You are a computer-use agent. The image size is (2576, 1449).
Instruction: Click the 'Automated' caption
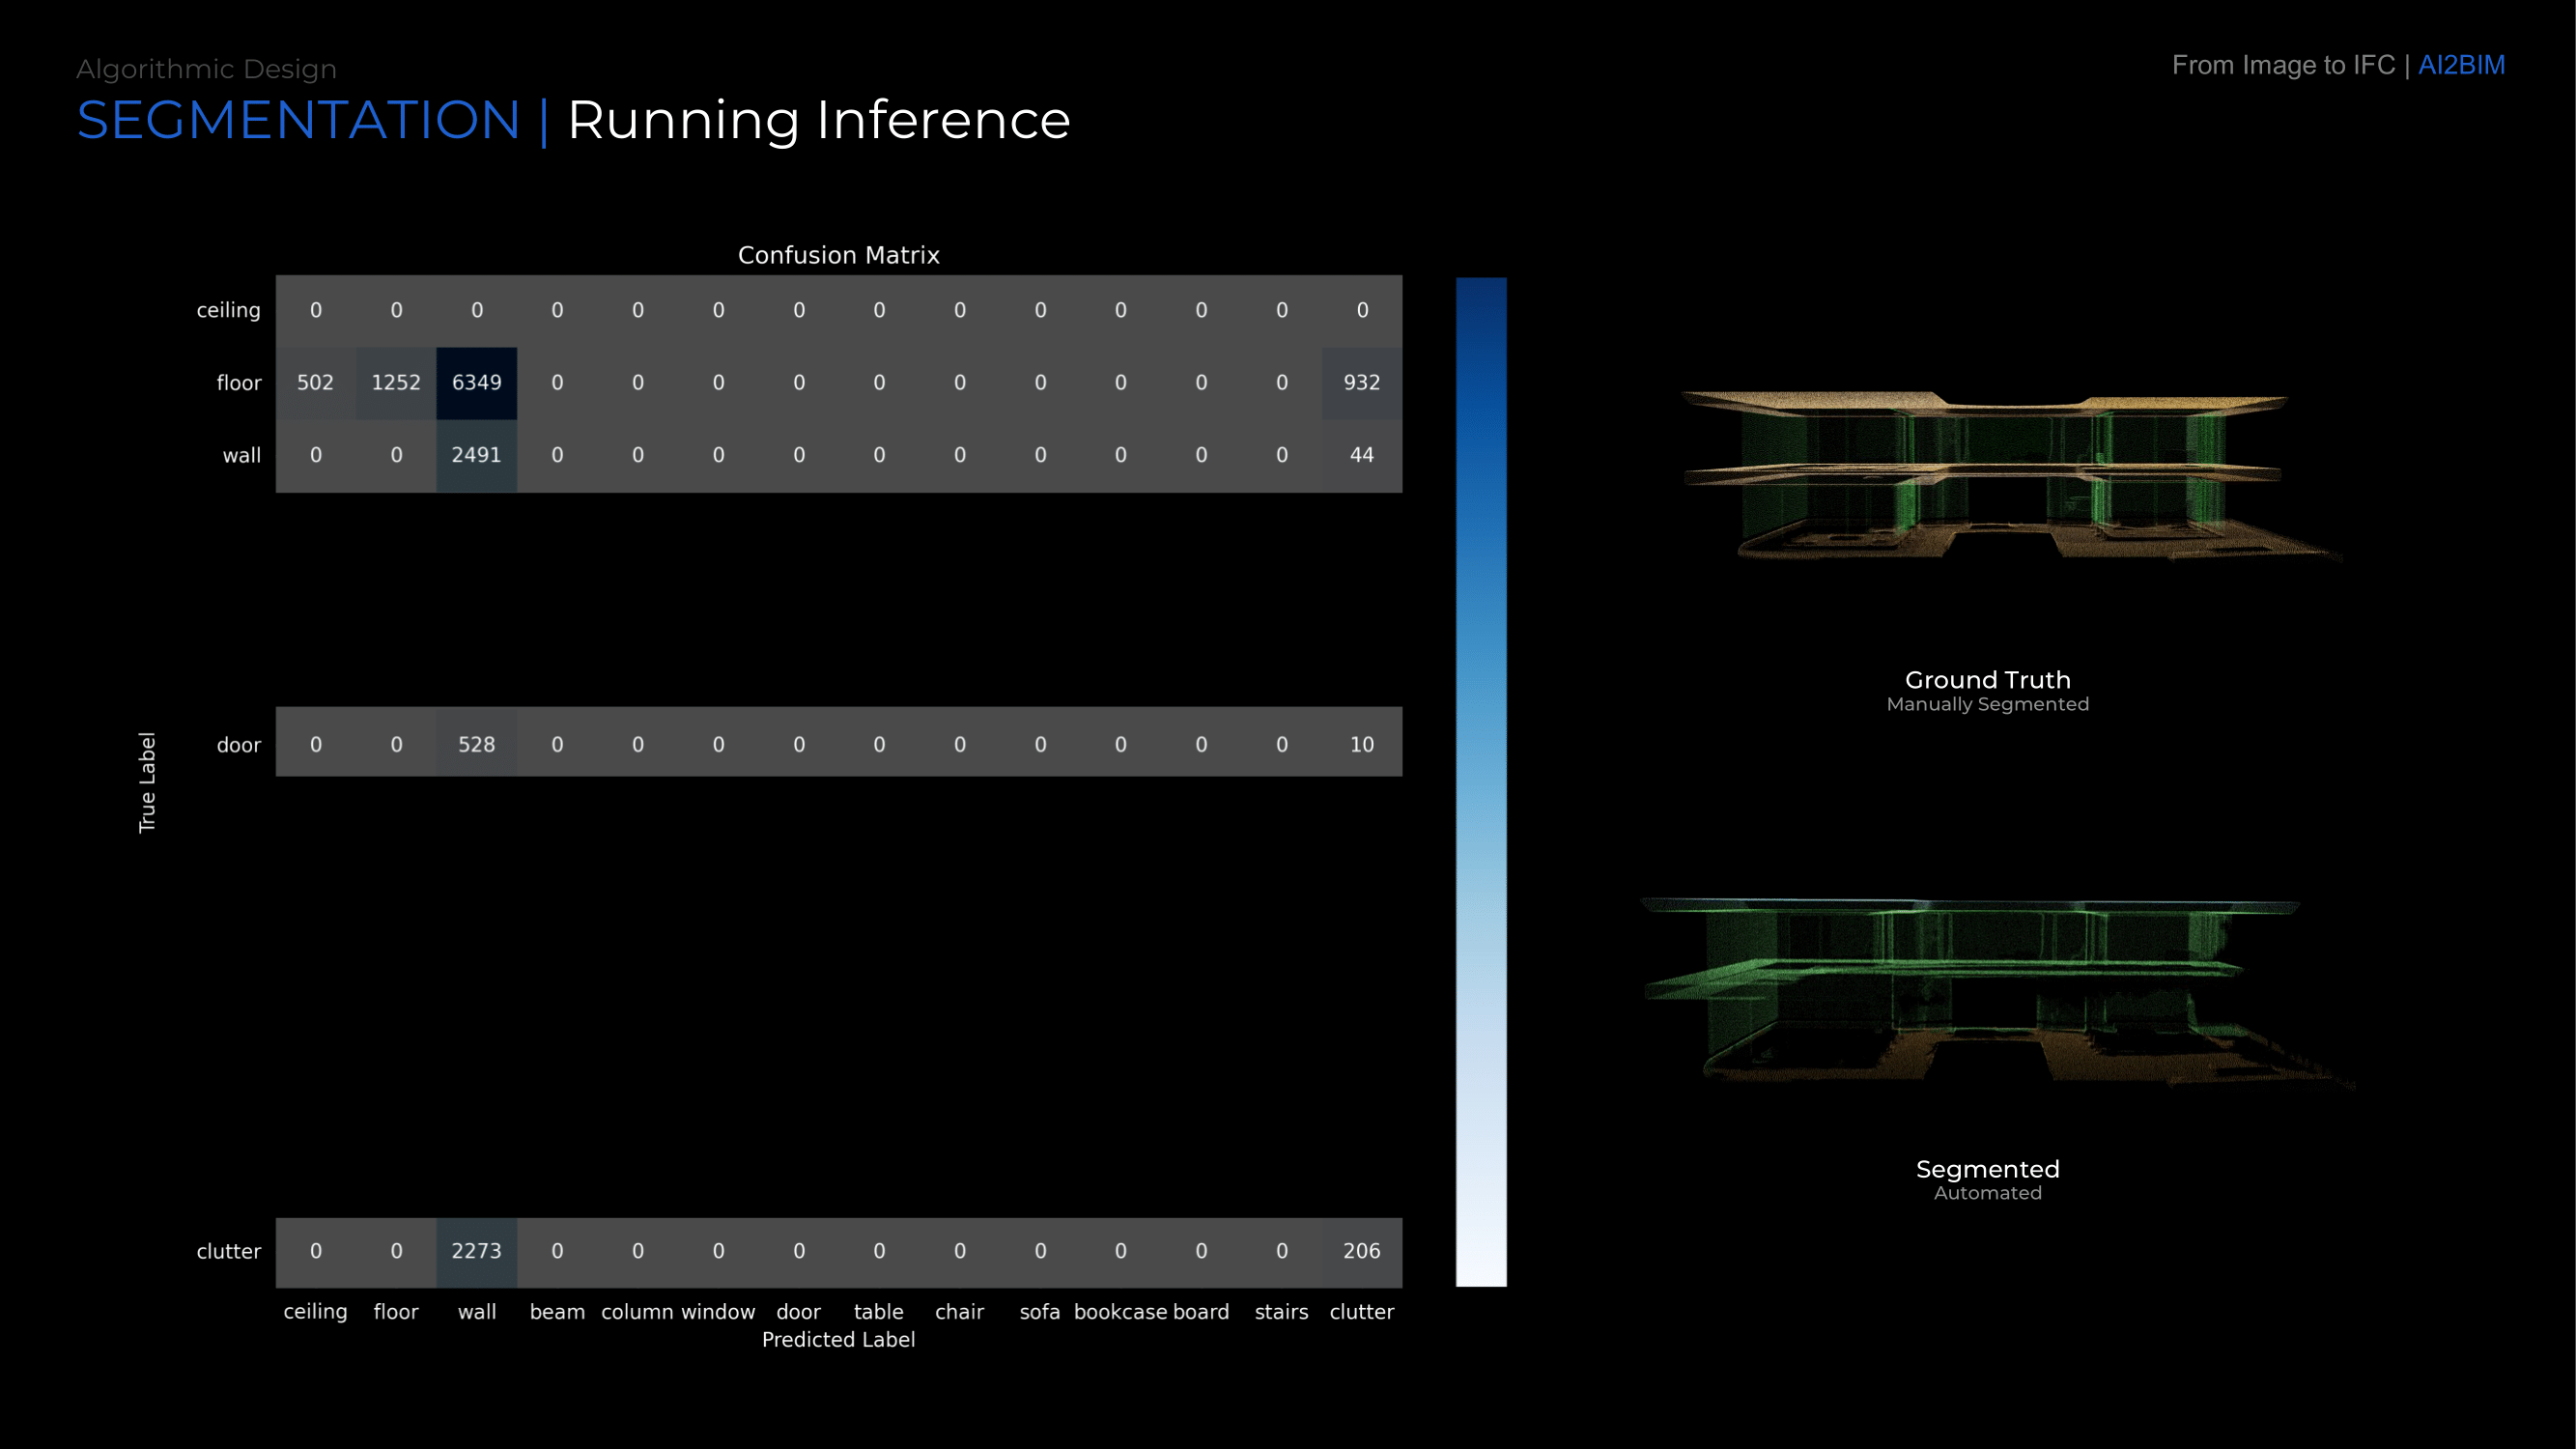coord(1987,1193)
